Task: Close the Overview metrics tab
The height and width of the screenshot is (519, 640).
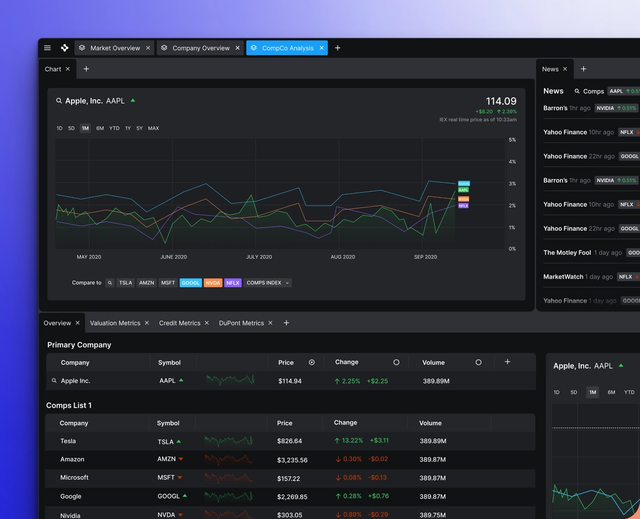Action: (78, 323)
